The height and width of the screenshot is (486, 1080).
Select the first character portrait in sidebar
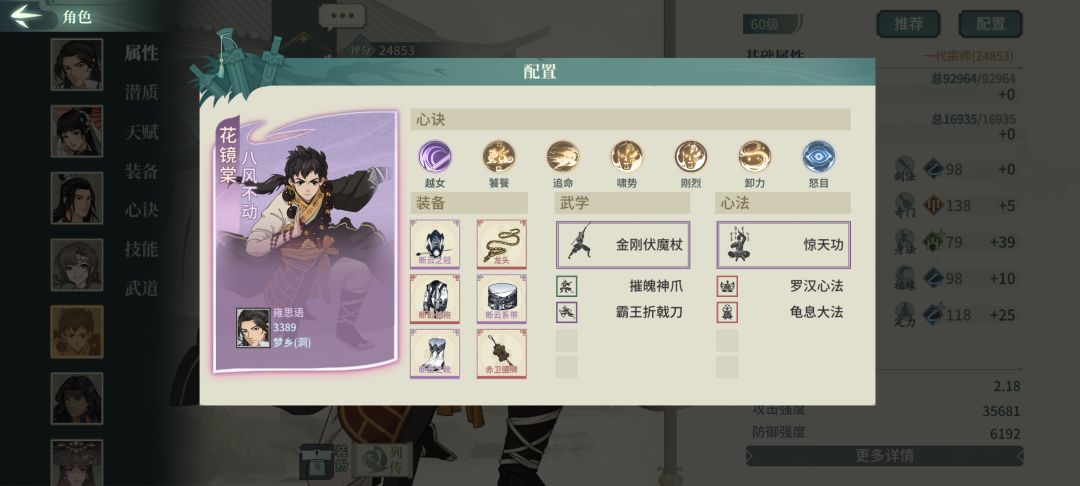tap(76, 65)
